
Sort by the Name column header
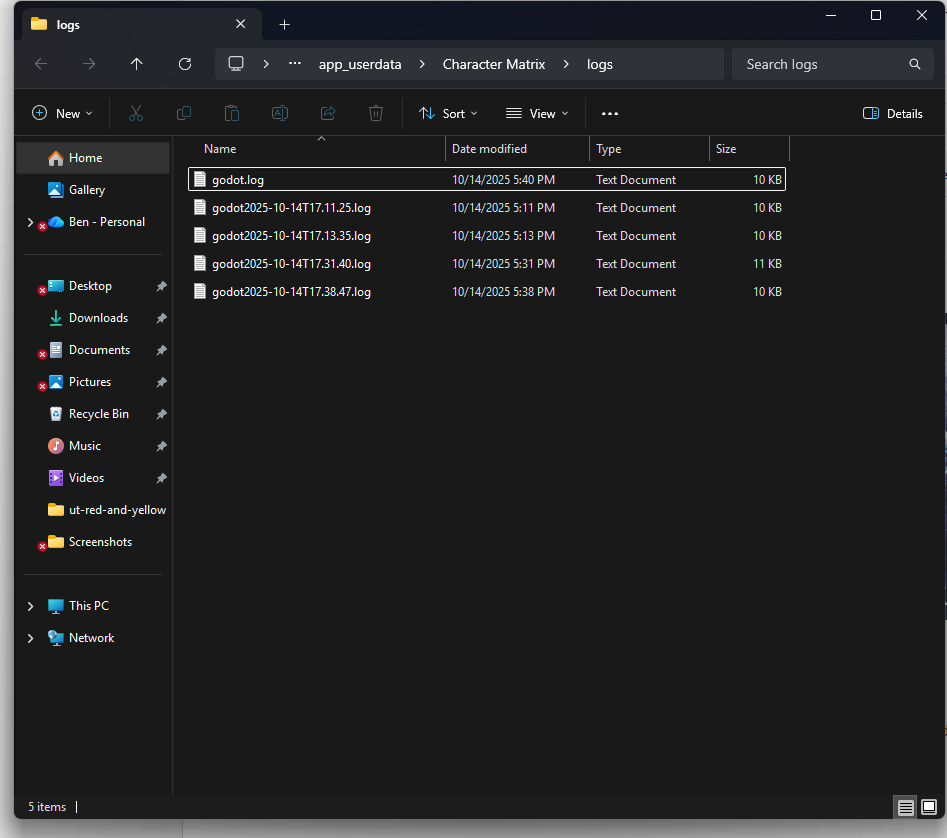click(317, 149)
